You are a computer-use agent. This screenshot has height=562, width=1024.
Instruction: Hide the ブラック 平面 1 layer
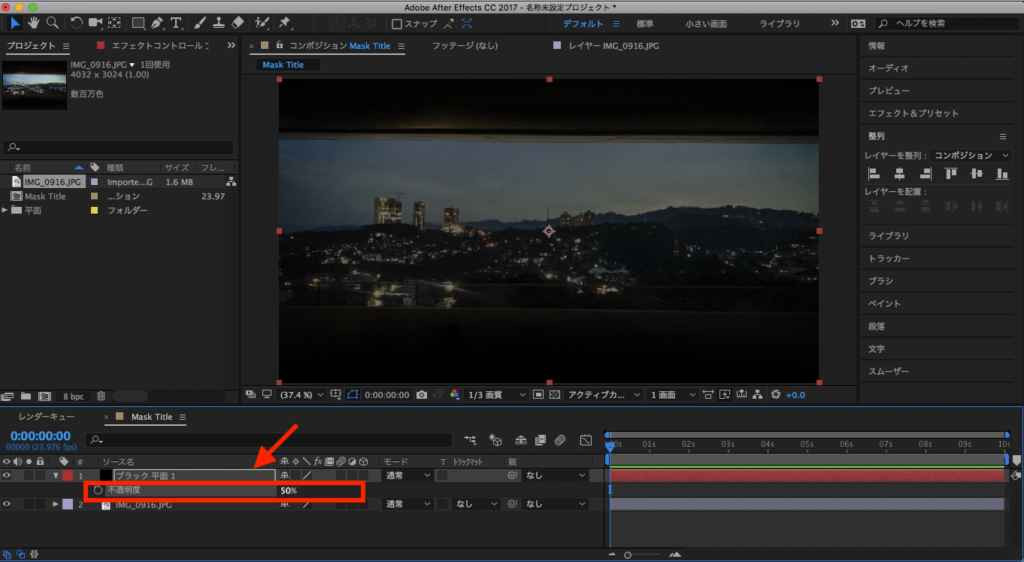coord(7,476)
